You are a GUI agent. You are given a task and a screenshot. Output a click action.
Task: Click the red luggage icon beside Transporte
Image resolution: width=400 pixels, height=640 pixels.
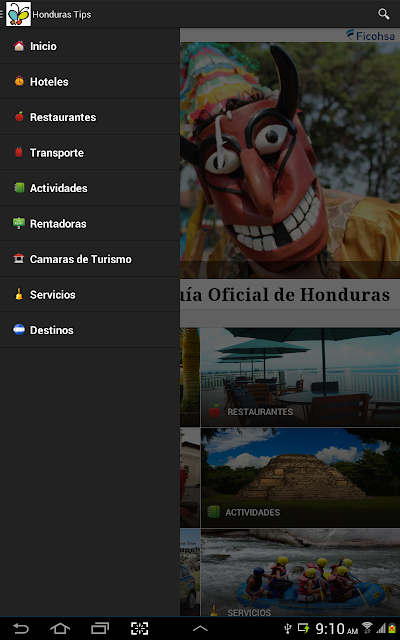click(x=19, y=152)
